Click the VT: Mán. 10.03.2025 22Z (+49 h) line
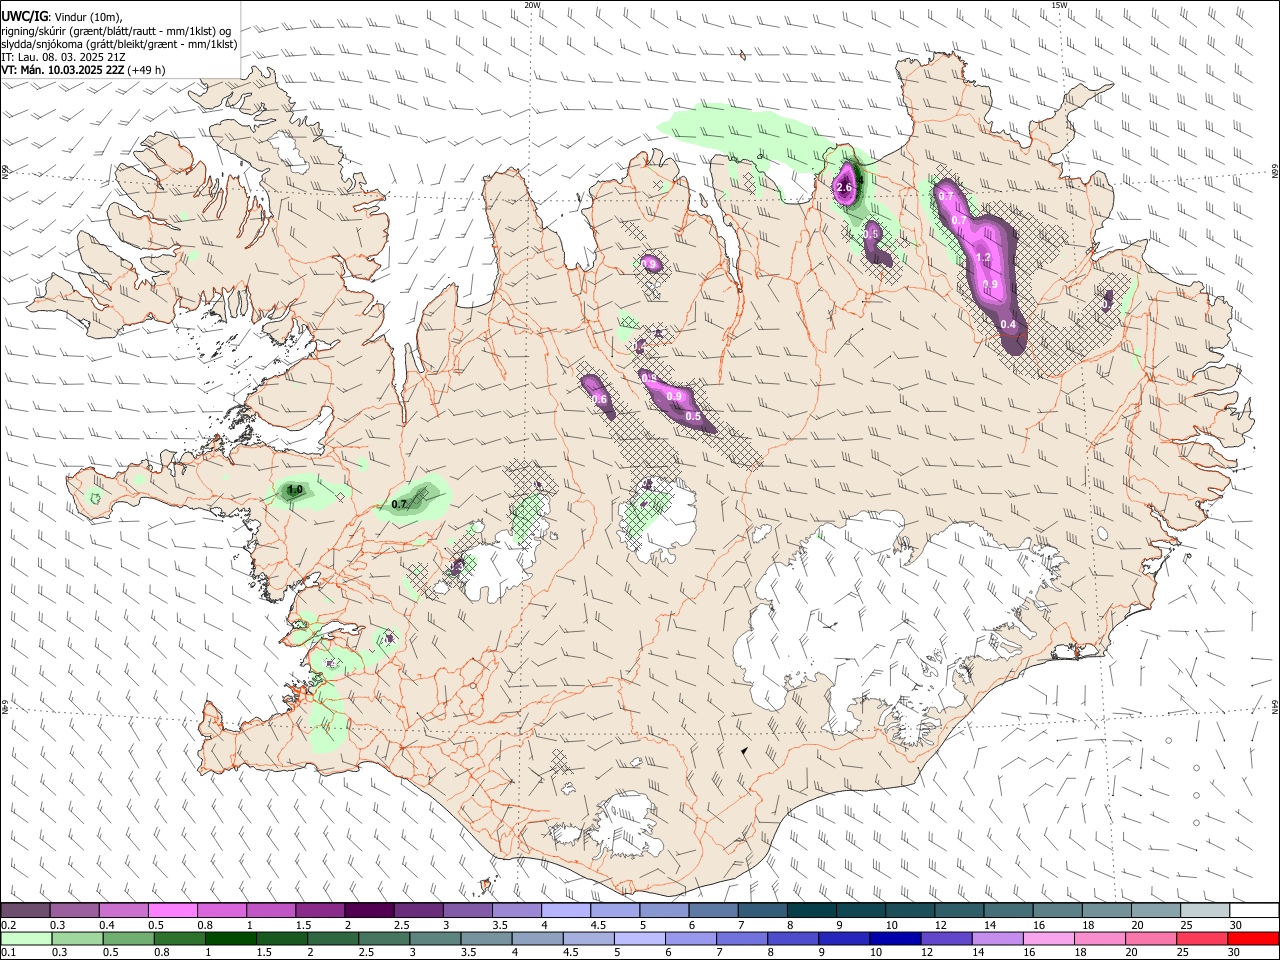 point(83,70)
